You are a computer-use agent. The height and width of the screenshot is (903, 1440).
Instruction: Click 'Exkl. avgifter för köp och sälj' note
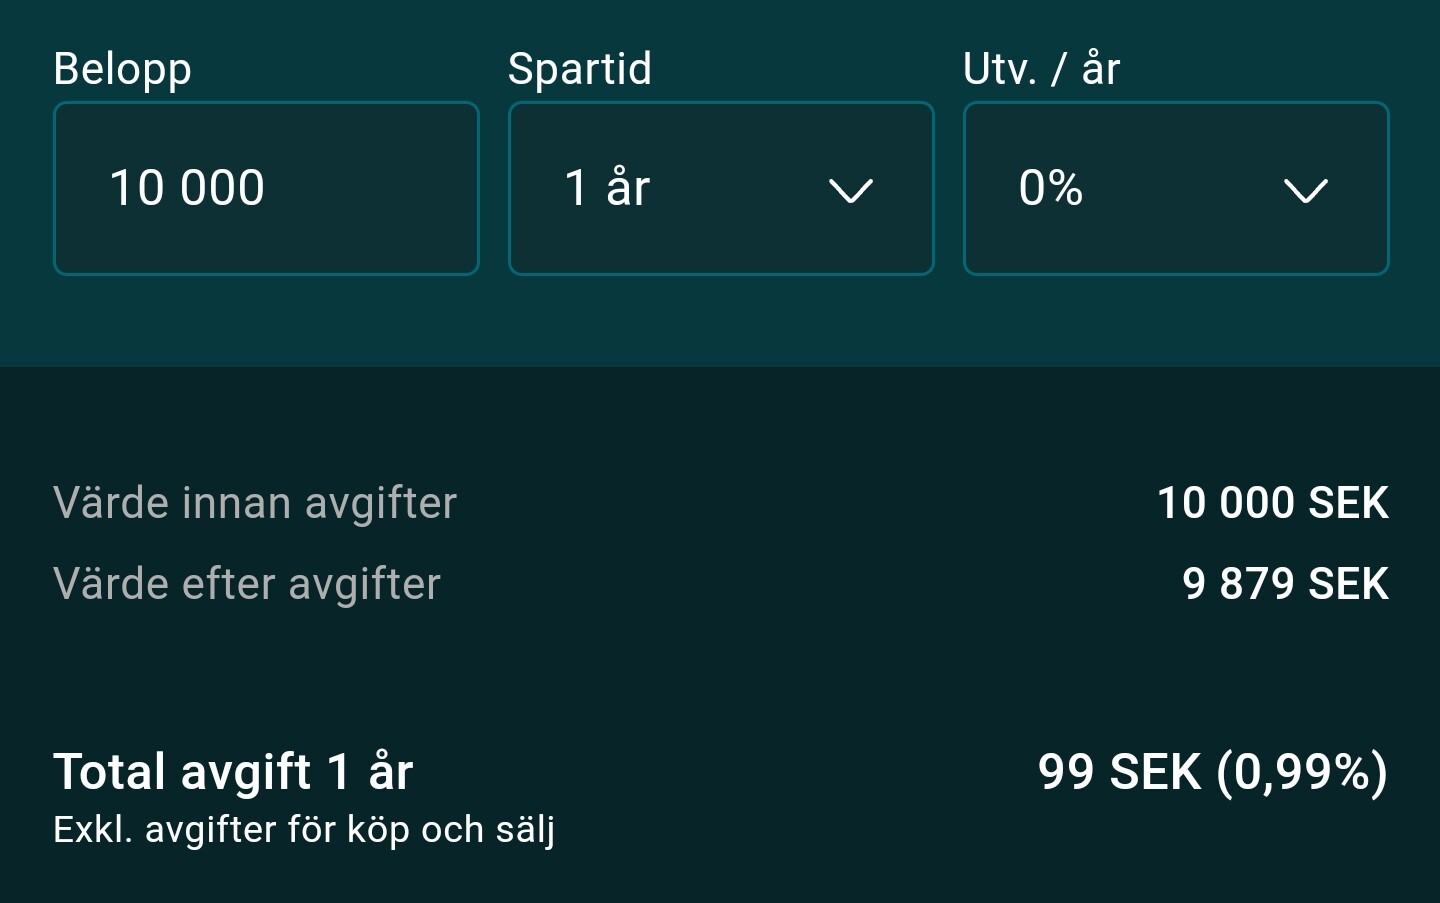click(303, 829)
